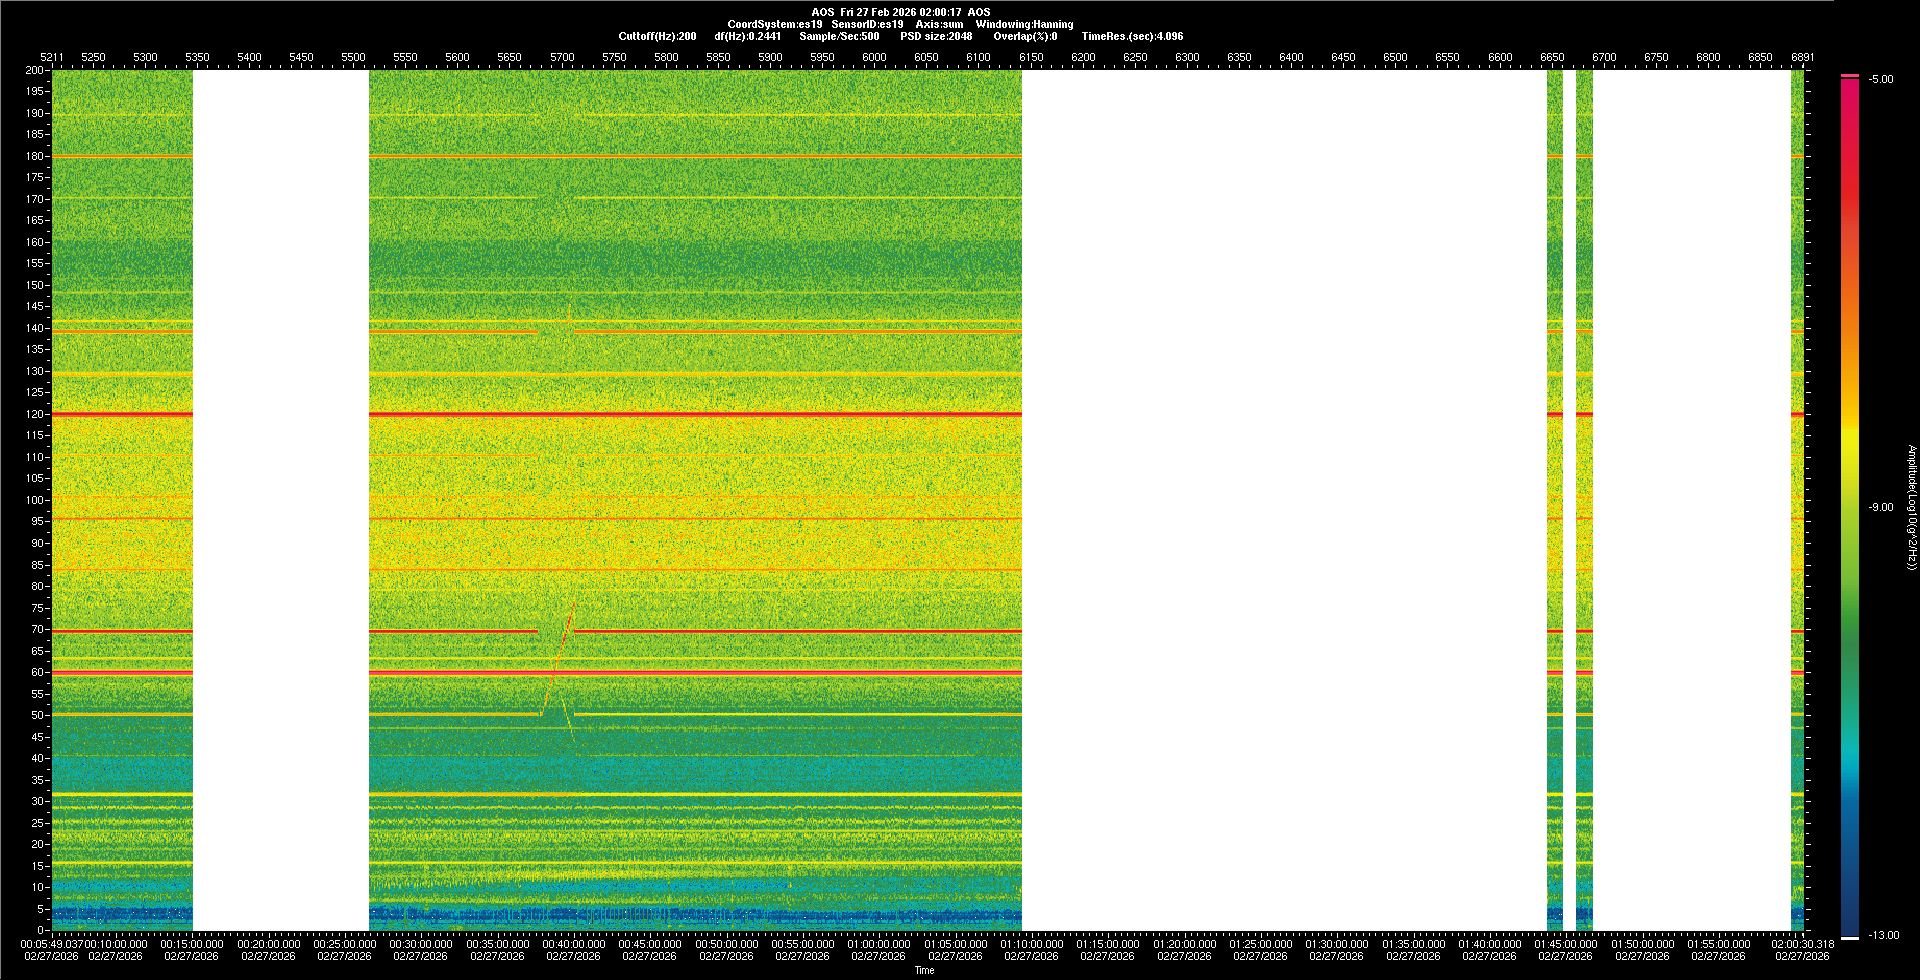Click the 5211 tick on the top axis

click(51, 57)
